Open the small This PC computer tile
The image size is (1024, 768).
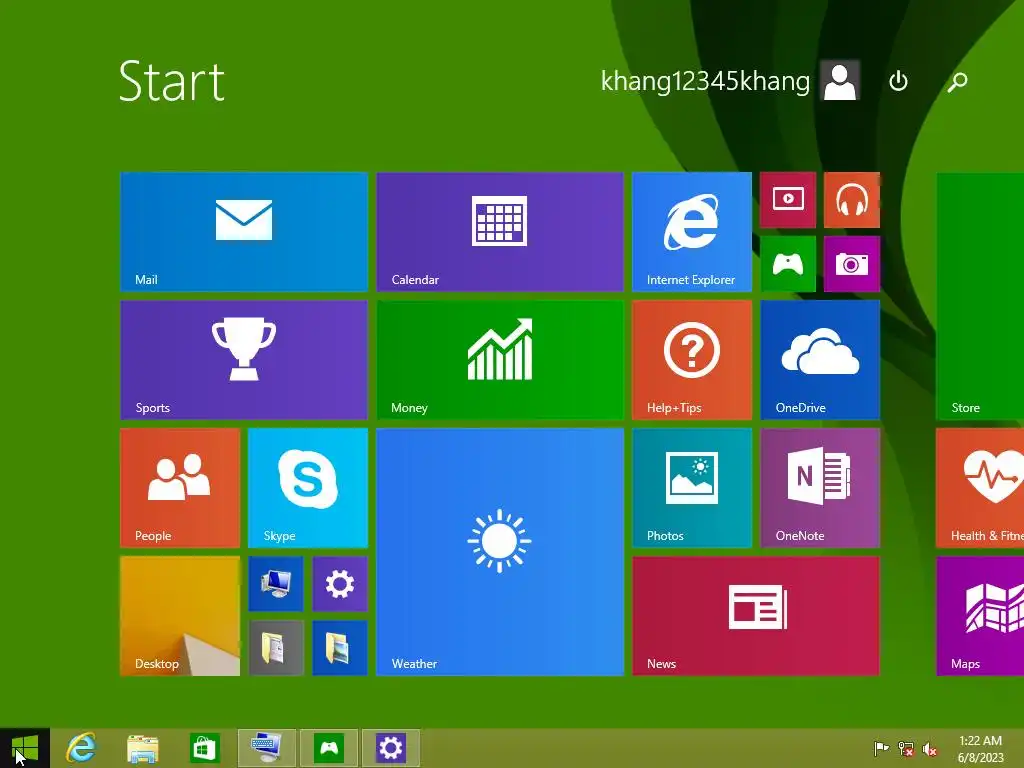pos(276,584)
